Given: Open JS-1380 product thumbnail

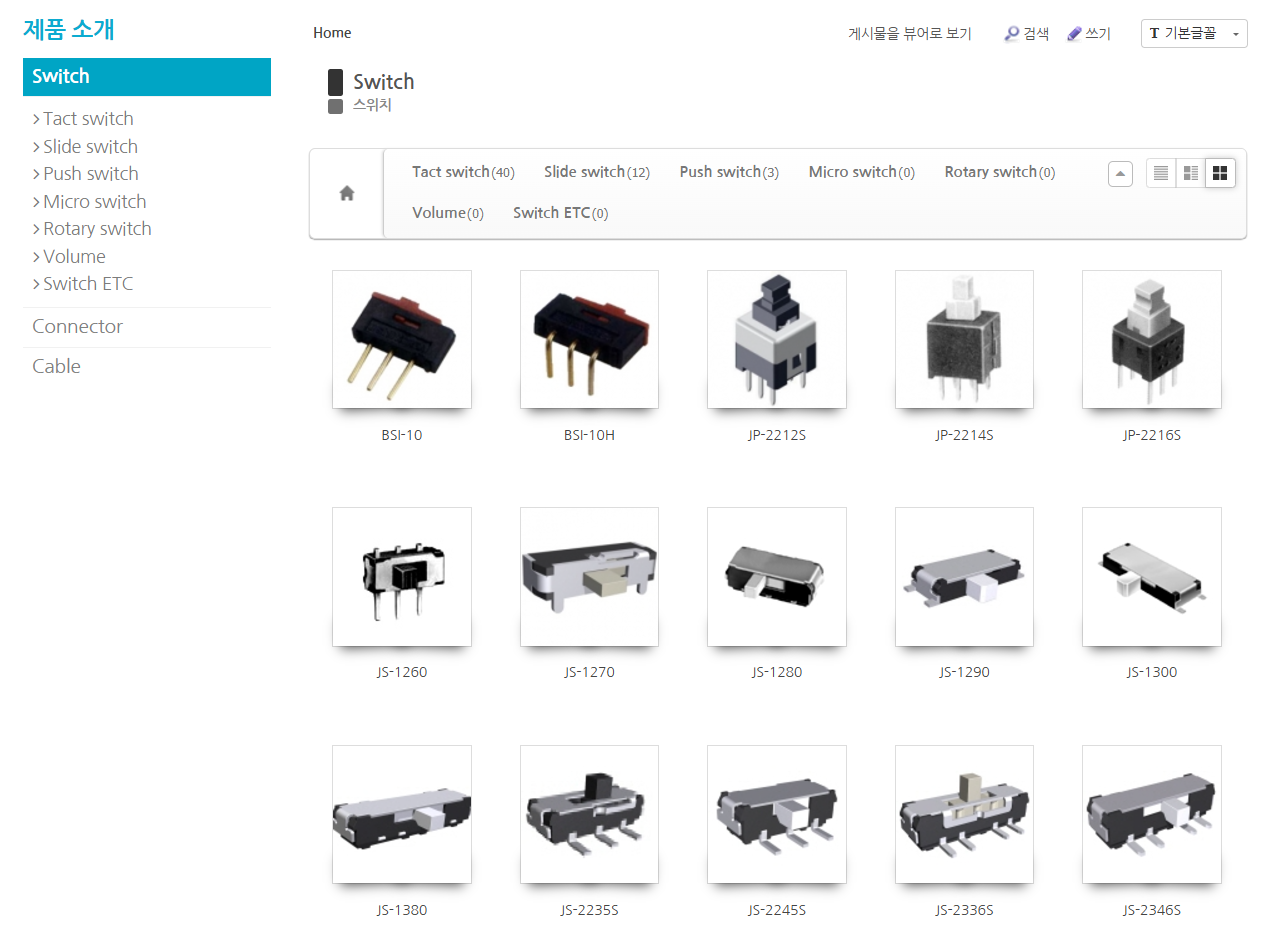Looking at the screenshot, I should coord(402,814).
